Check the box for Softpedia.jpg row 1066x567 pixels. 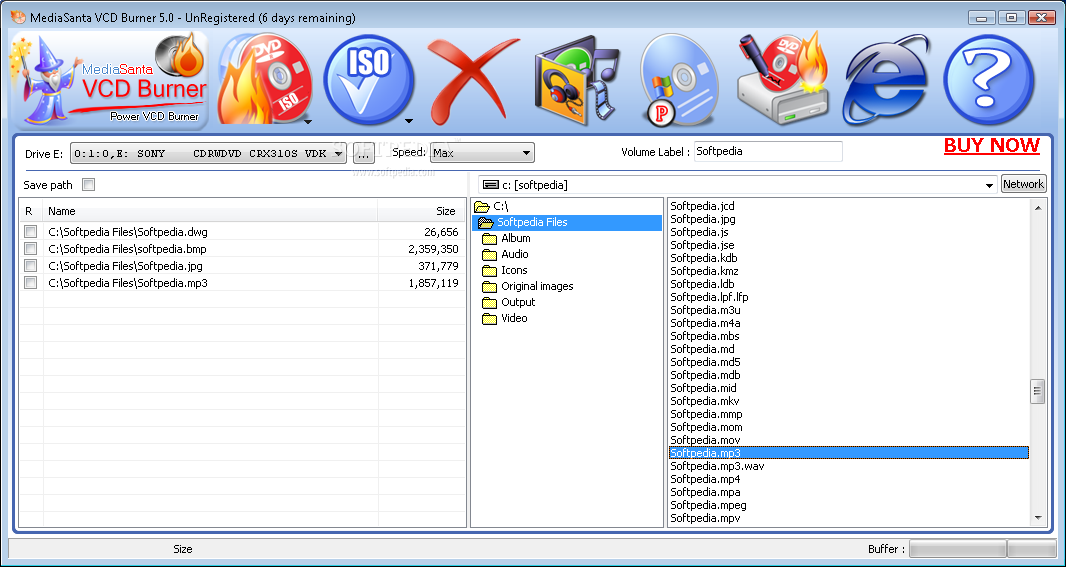tap(31, 266)
